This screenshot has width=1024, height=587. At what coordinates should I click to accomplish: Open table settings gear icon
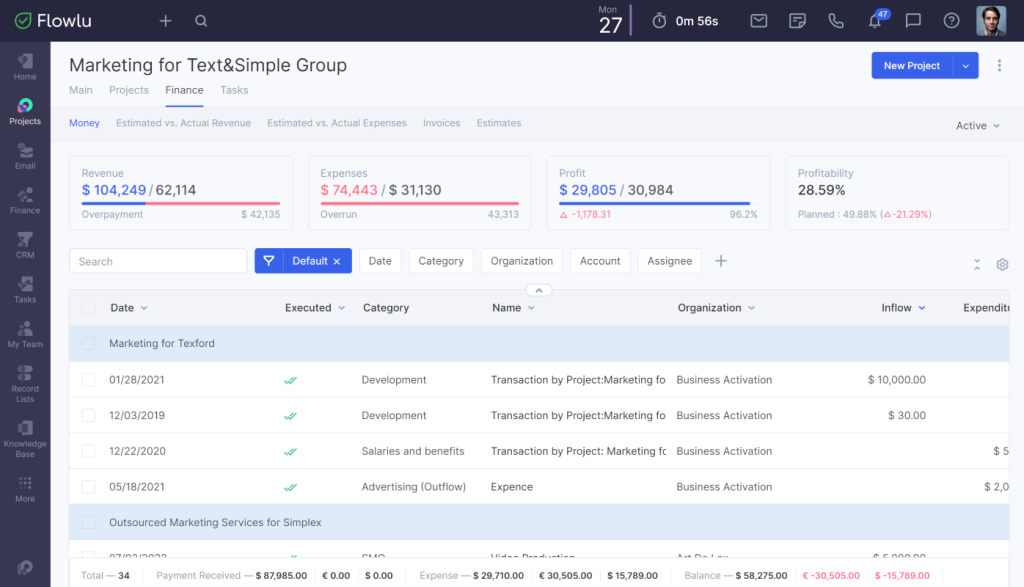[1002, 264]
